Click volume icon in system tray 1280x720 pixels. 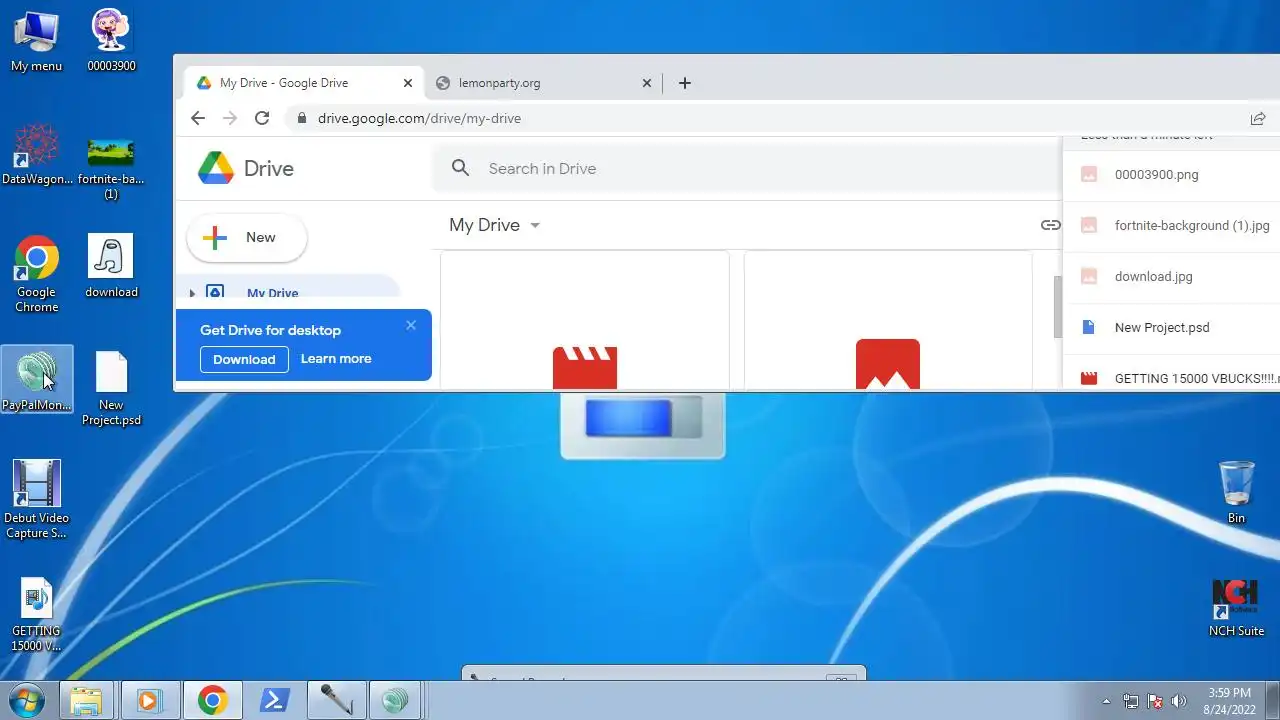pyautogui.click(x=1179, y=701)
